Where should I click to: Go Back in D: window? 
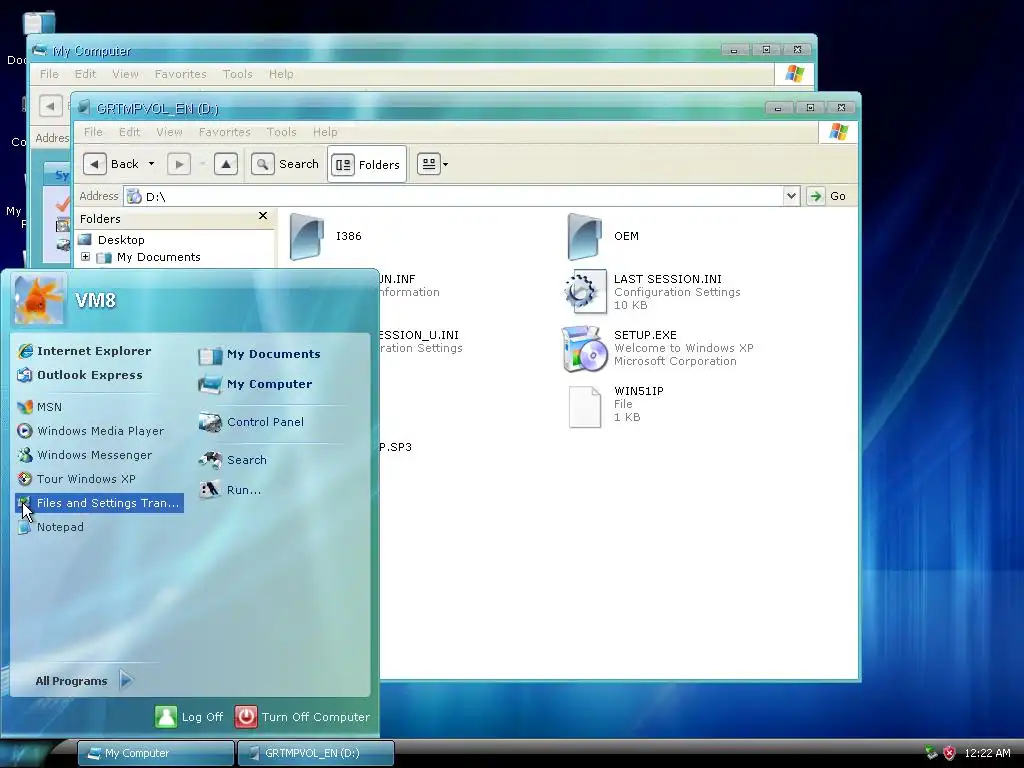coord(111,164)
